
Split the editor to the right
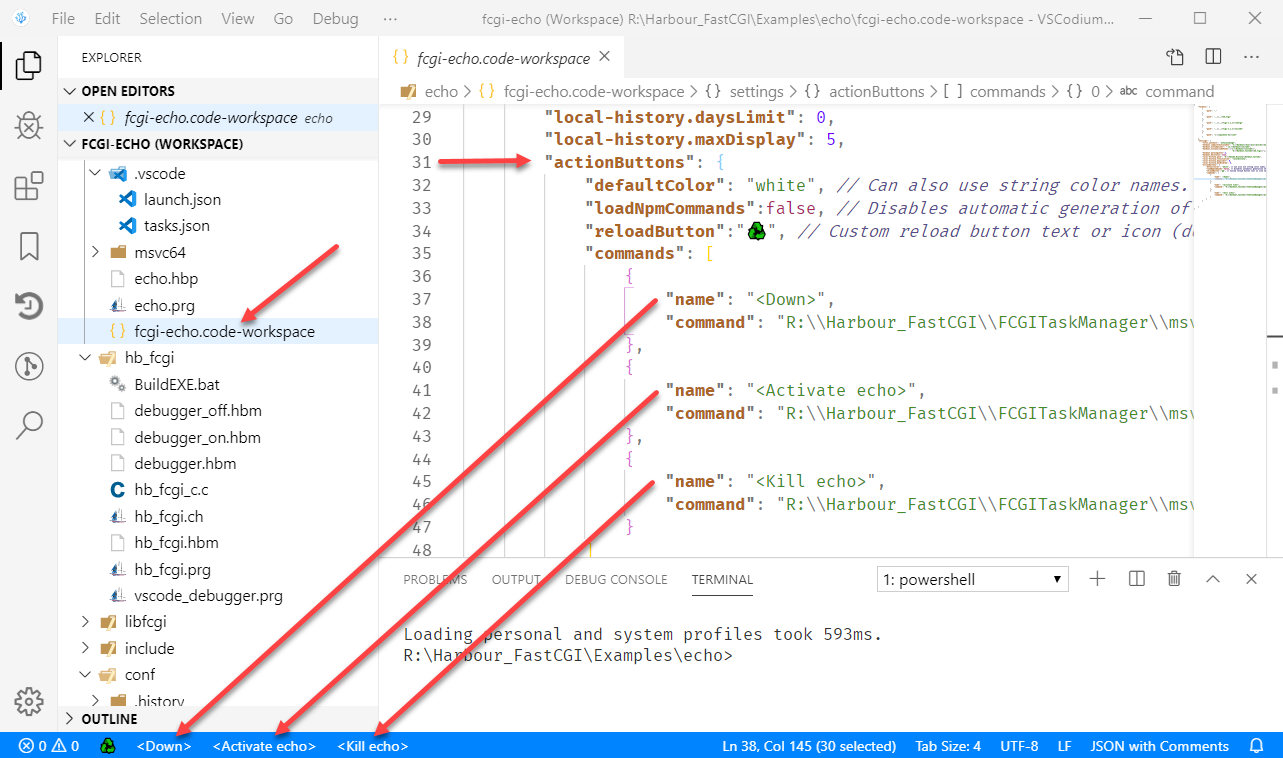tap(1213, 58)
